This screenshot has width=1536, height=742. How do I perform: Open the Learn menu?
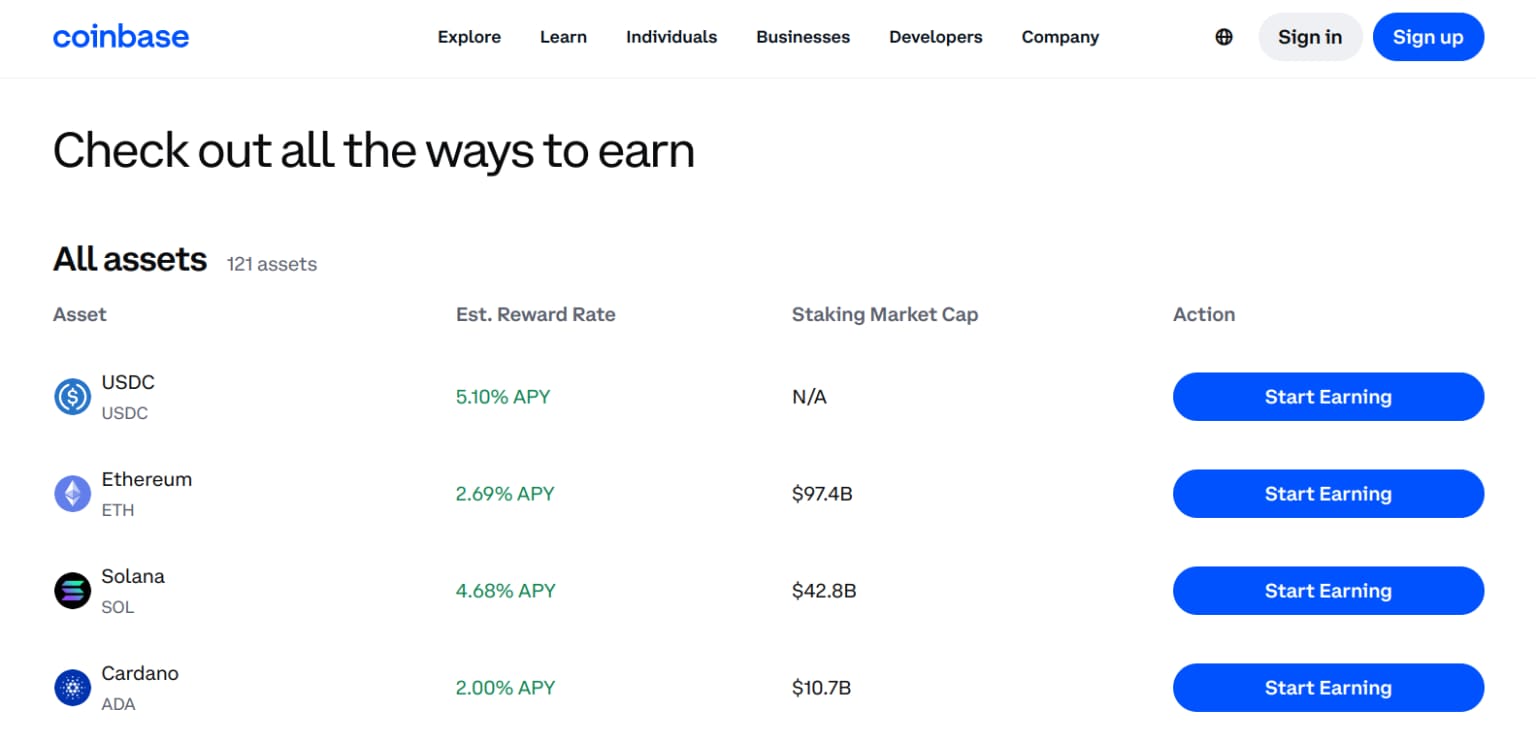pos(563,37)
